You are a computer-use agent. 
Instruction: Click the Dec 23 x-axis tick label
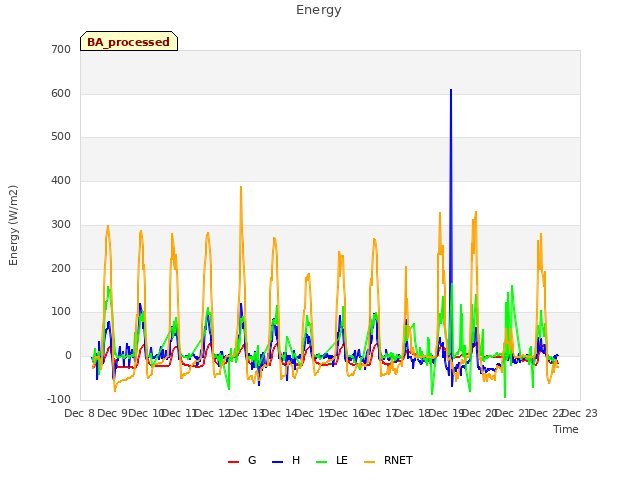pyautogui.click(x=580, y=413)
